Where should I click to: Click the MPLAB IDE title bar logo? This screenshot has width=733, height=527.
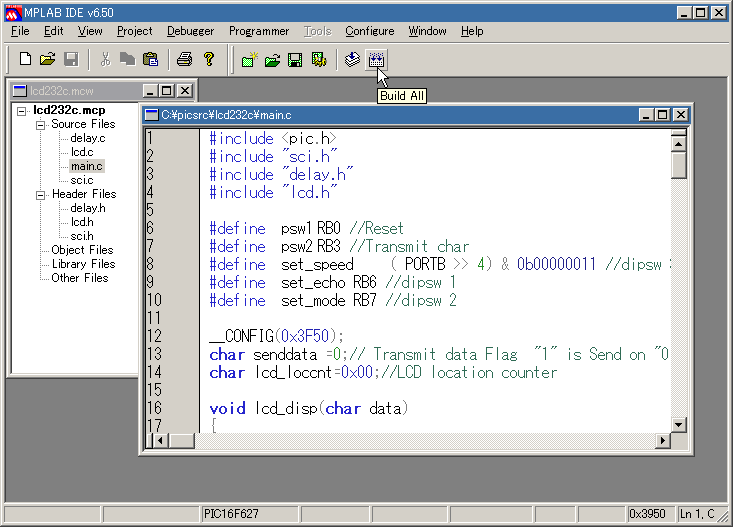[13, 13]
